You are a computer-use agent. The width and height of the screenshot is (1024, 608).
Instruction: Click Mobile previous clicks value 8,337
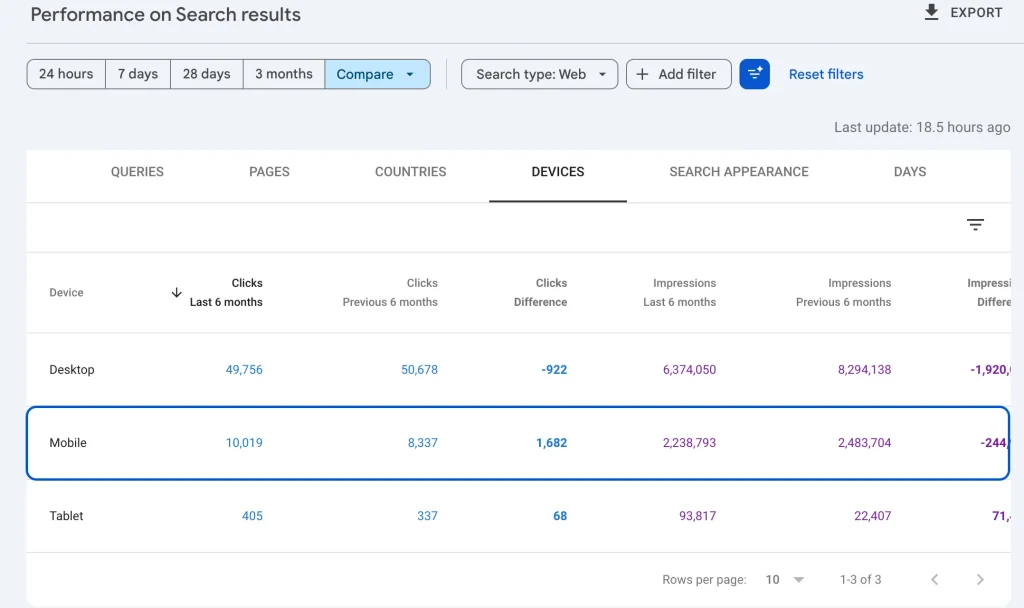tap(423, 443)
